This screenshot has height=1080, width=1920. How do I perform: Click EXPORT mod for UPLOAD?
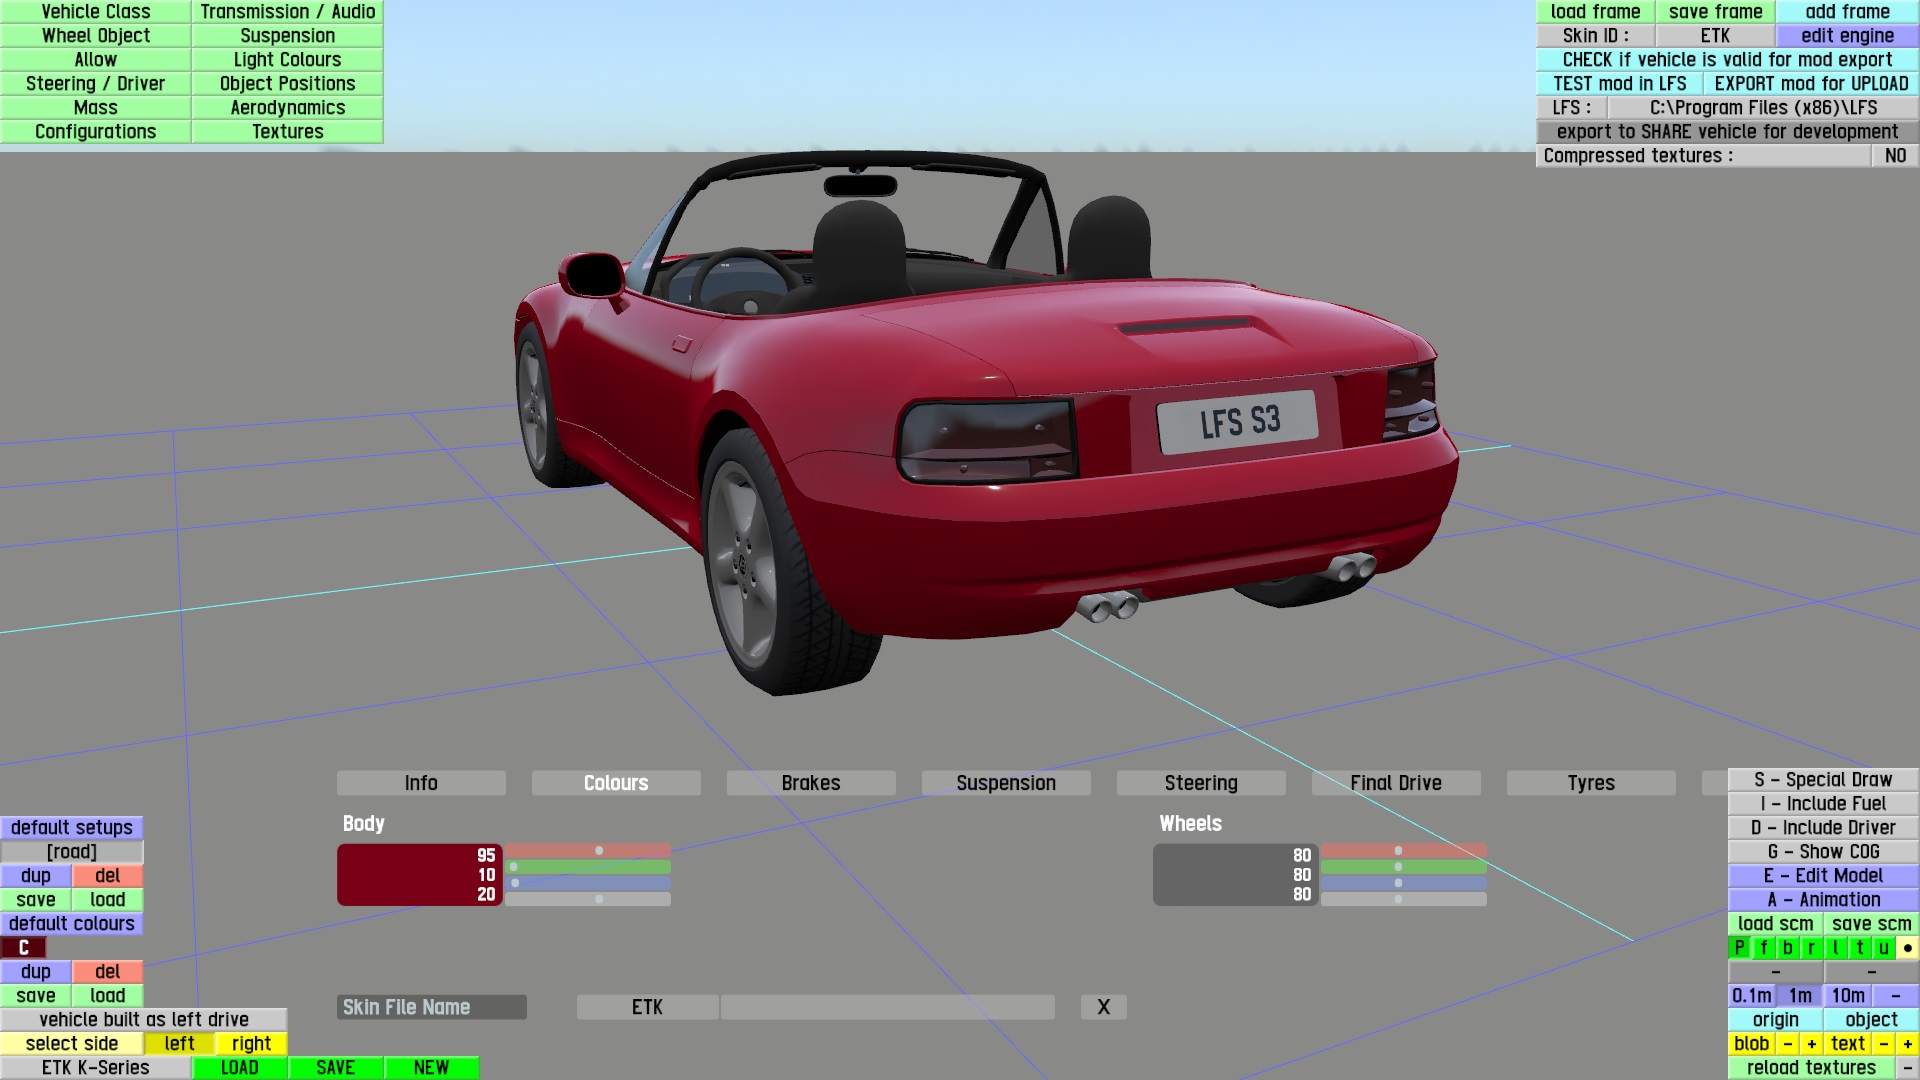pos(1810,83)
